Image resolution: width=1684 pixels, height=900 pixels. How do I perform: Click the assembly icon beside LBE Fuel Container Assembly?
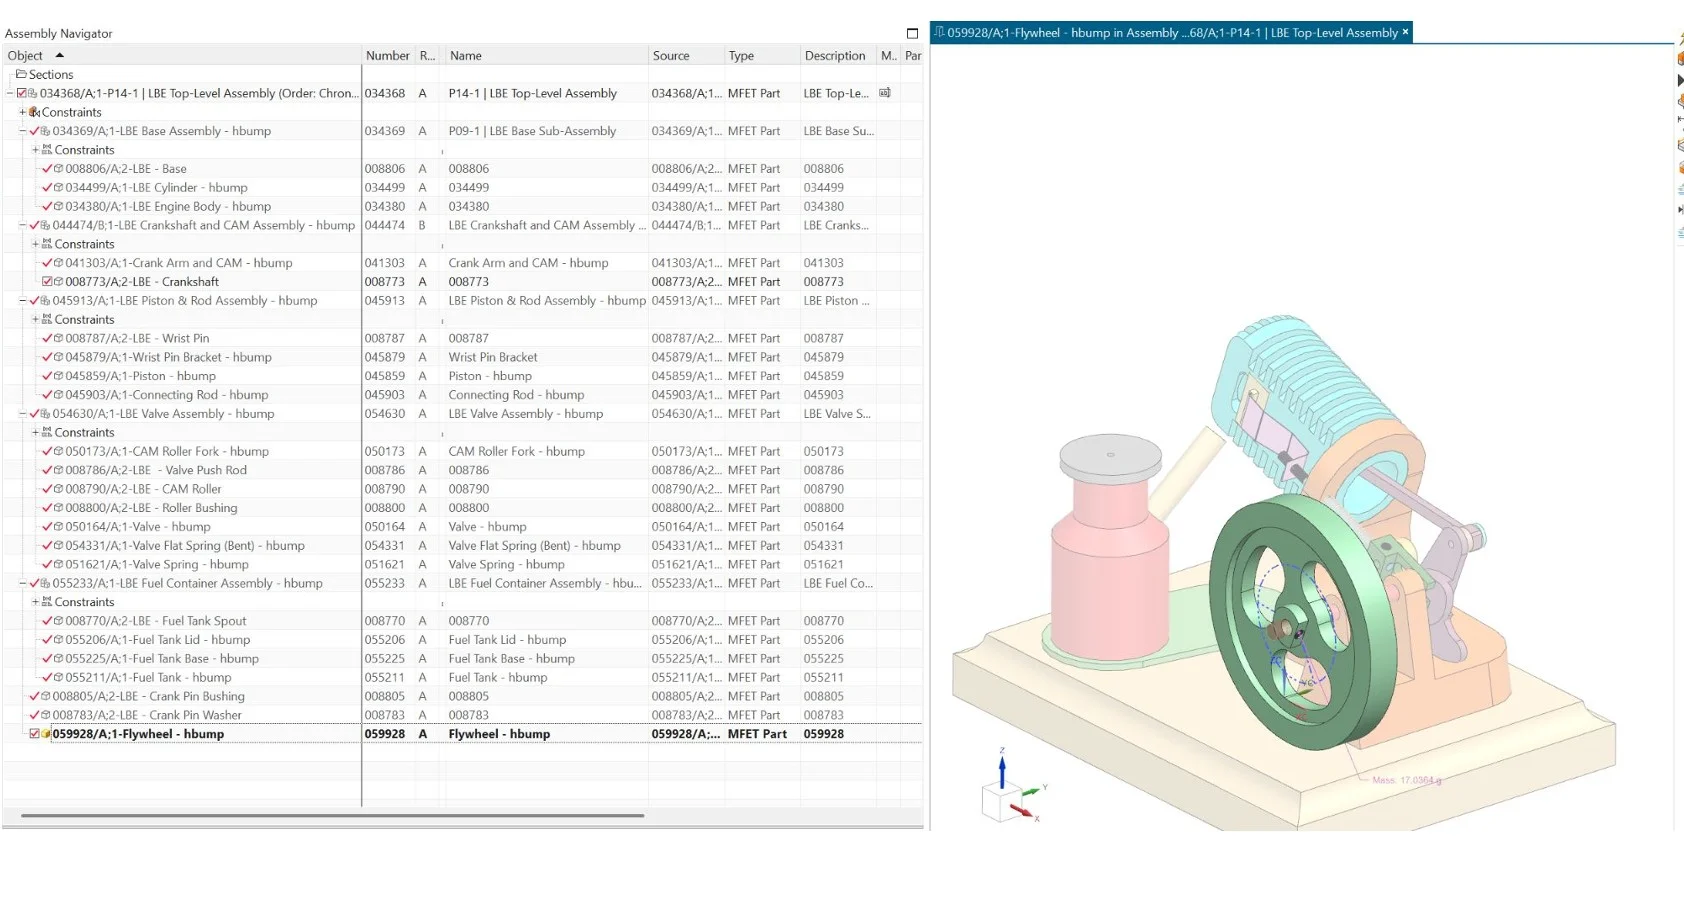coord(46,584)
